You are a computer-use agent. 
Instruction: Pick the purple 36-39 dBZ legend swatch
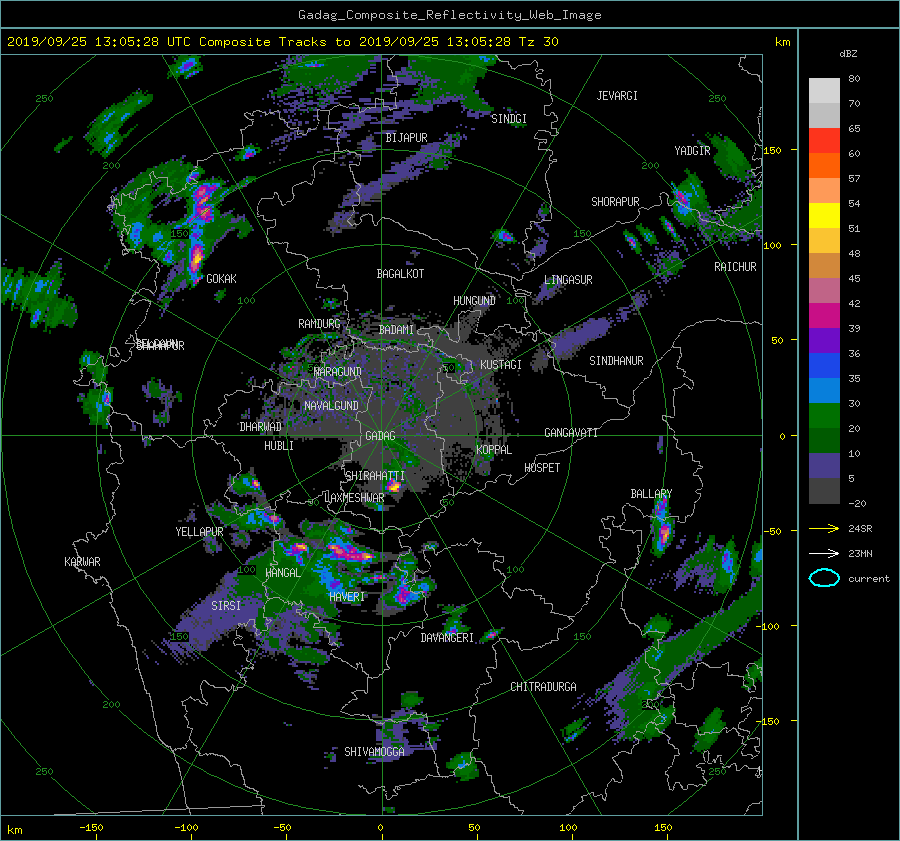pyautogui.click(x=824, y=340)
